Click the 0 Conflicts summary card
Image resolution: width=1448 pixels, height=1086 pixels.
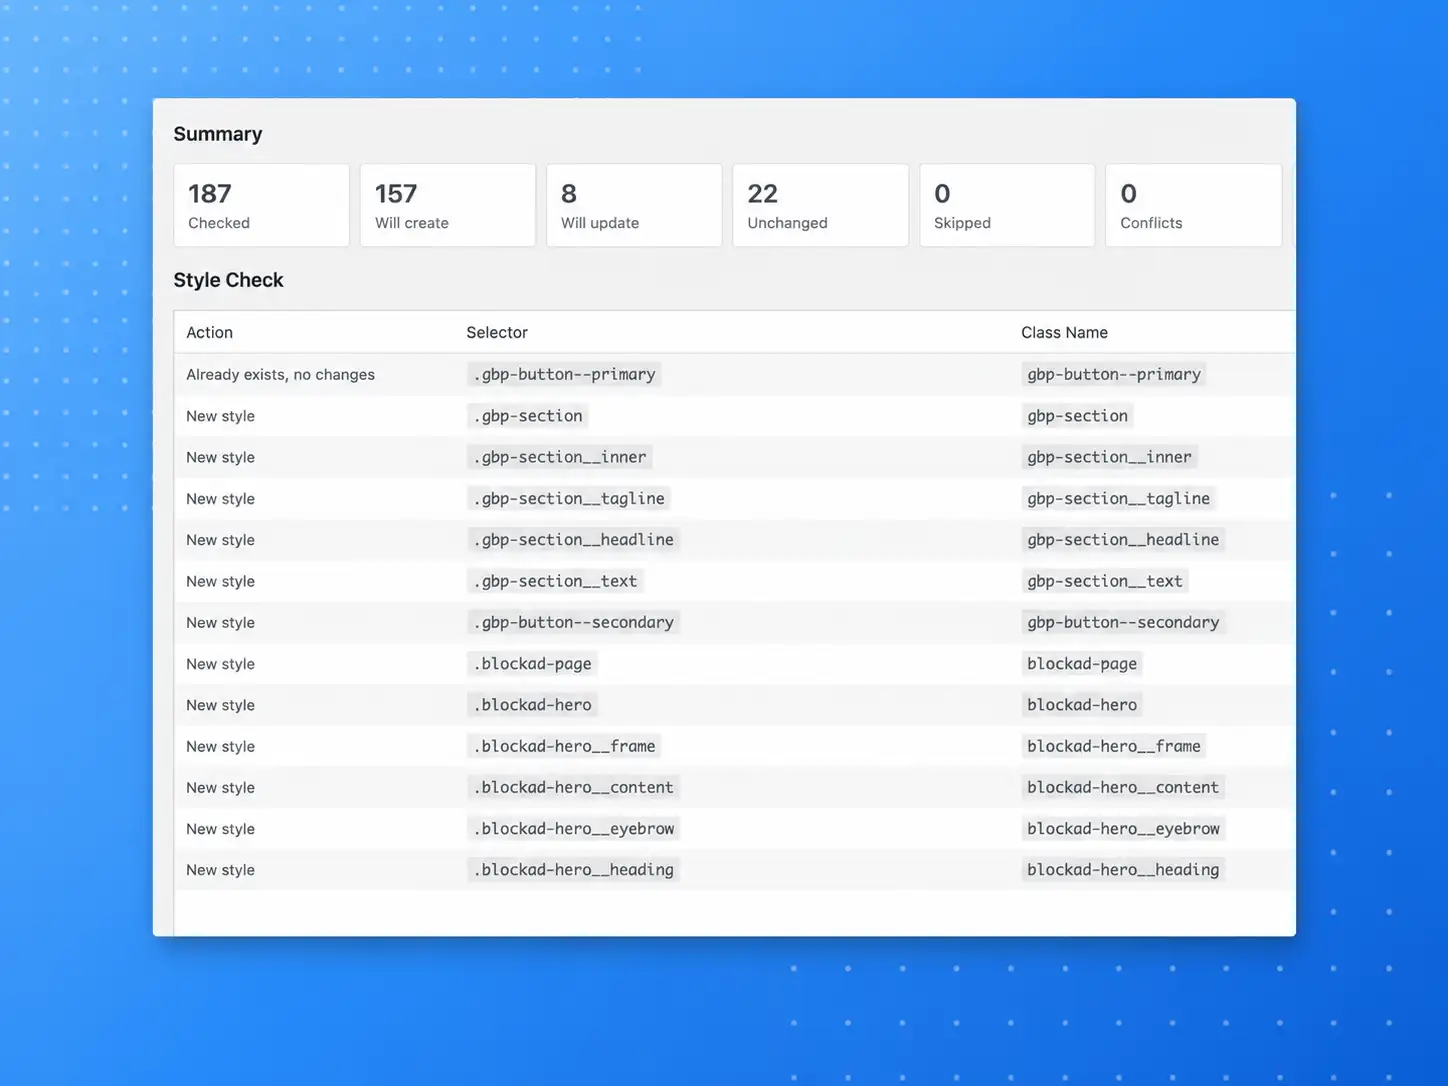click(1193, 205)
